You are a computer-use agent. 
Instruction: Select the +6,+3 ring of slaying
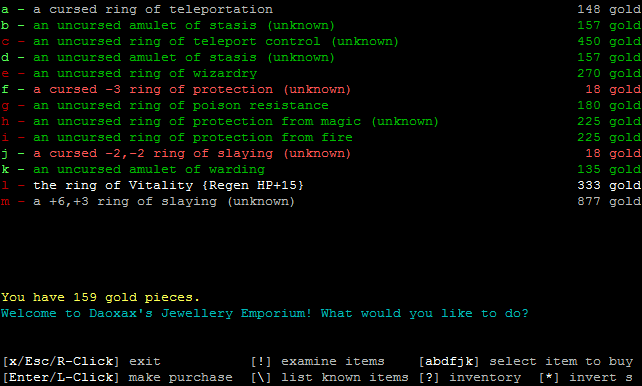[x=321, y=201]
